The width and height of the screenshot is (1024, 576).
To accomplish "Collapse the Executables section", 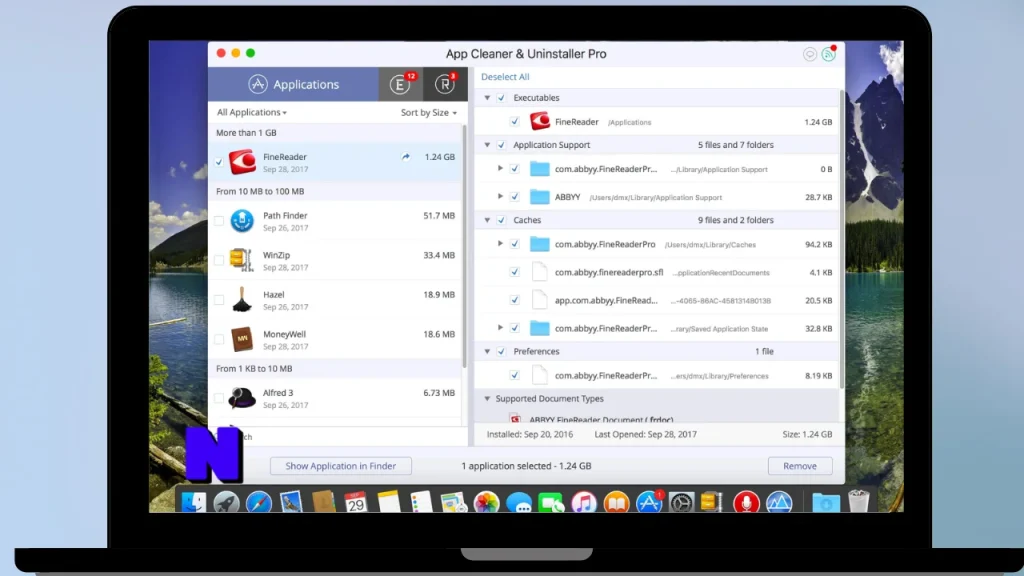I will [487, 98].
